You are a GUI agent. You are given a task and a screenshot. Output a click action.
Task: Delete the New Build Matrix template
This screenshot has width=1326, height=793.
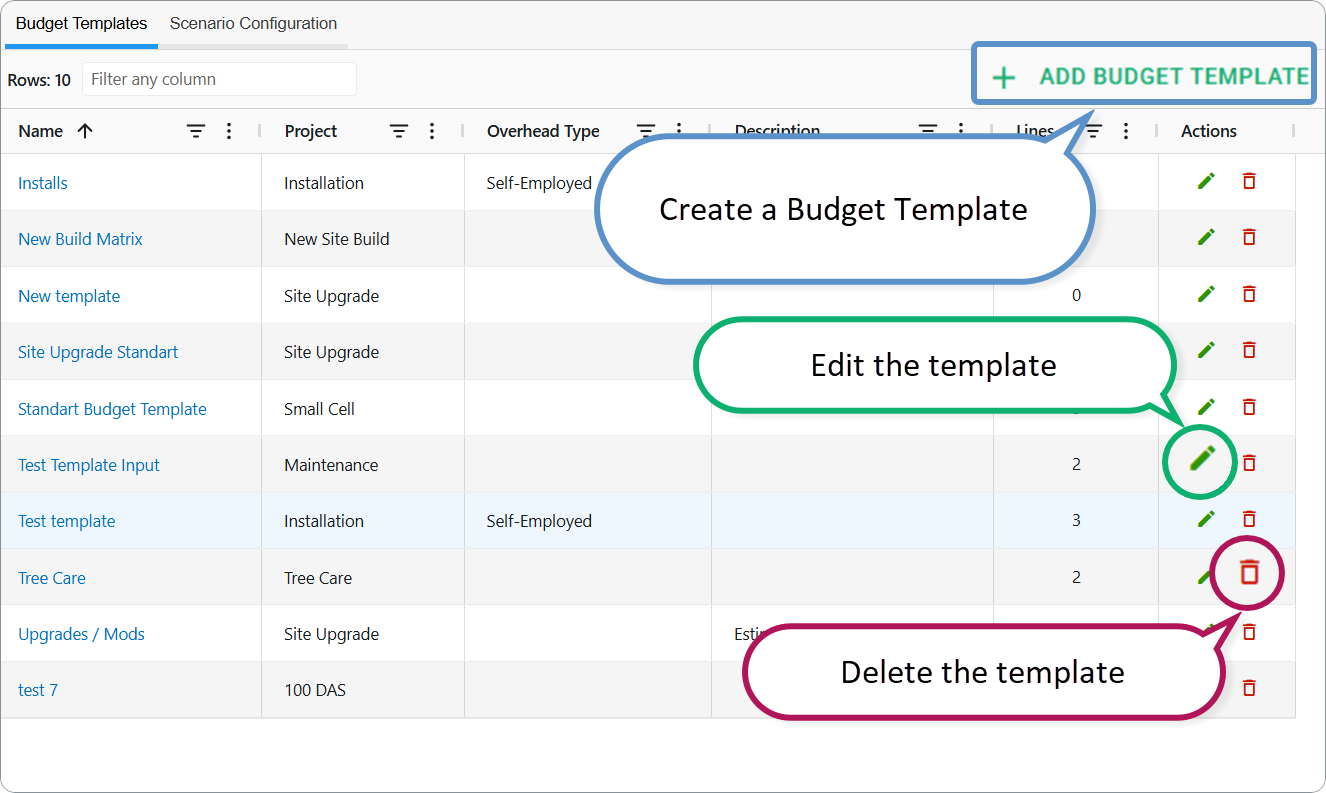tap(1249, 237)
